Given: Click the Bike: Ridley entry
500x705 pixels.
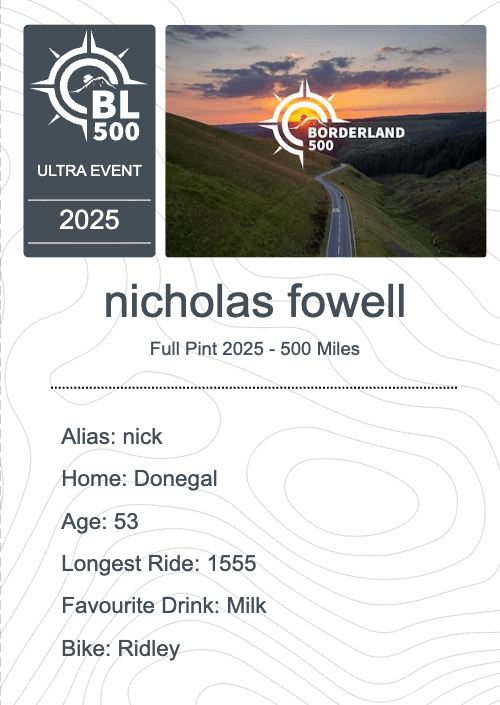Looking at the screenshot, I should pos(121,648).
